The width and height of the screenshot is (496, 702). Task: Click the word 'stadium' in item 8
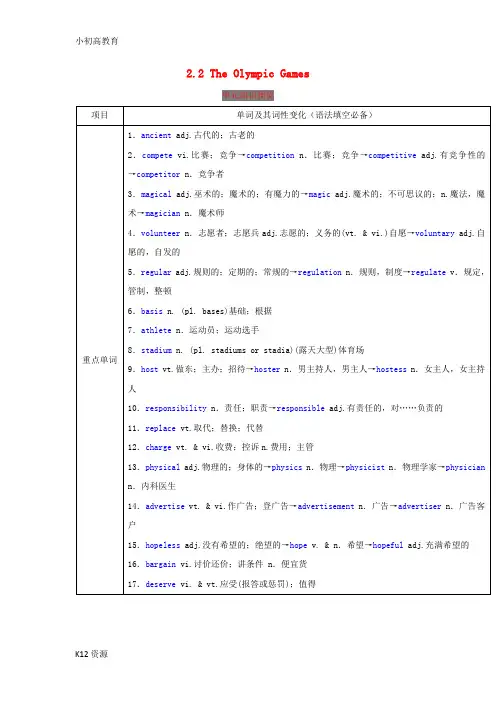[x=156, y=350]
